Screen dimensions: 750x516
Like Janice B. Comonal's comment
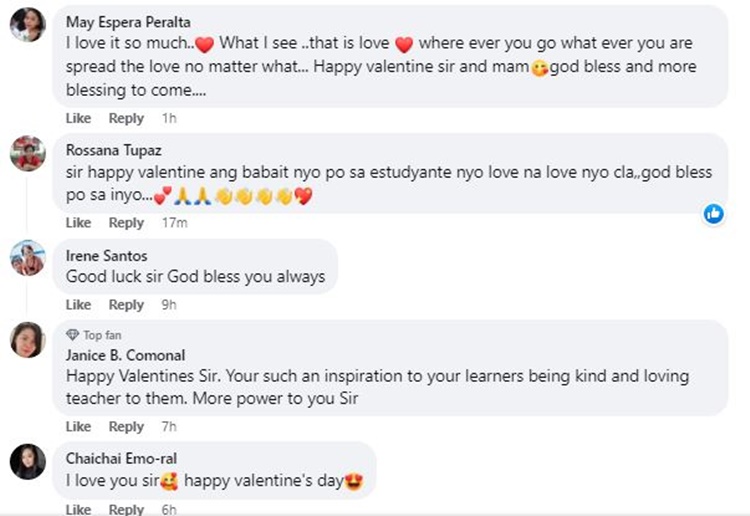point(78,427)
